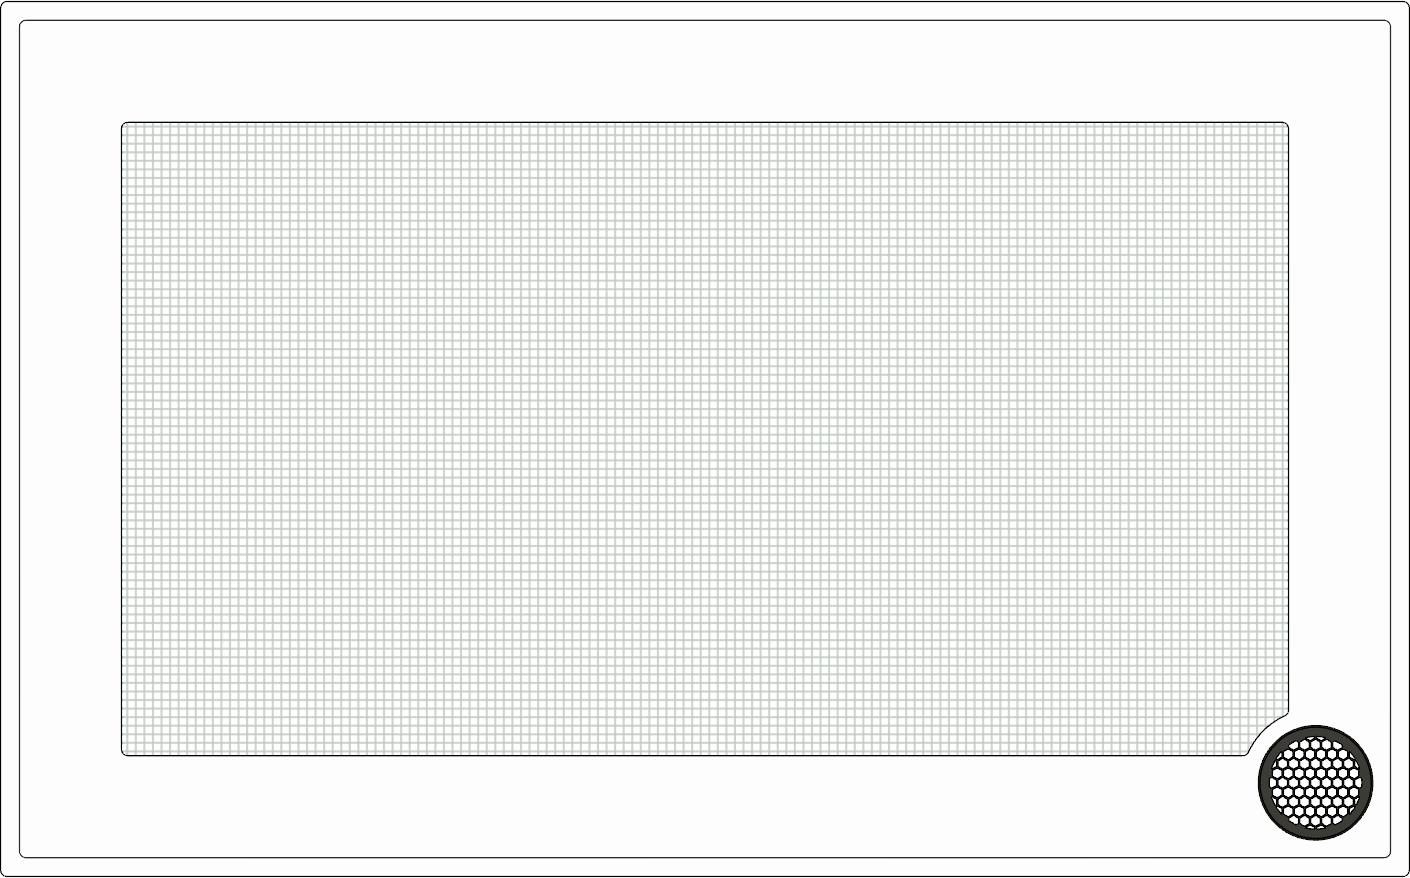1410x878 pixels.
Task: Click the curved notch of the grid panel
Action: pyautogui.click(x=1266, y=732)
